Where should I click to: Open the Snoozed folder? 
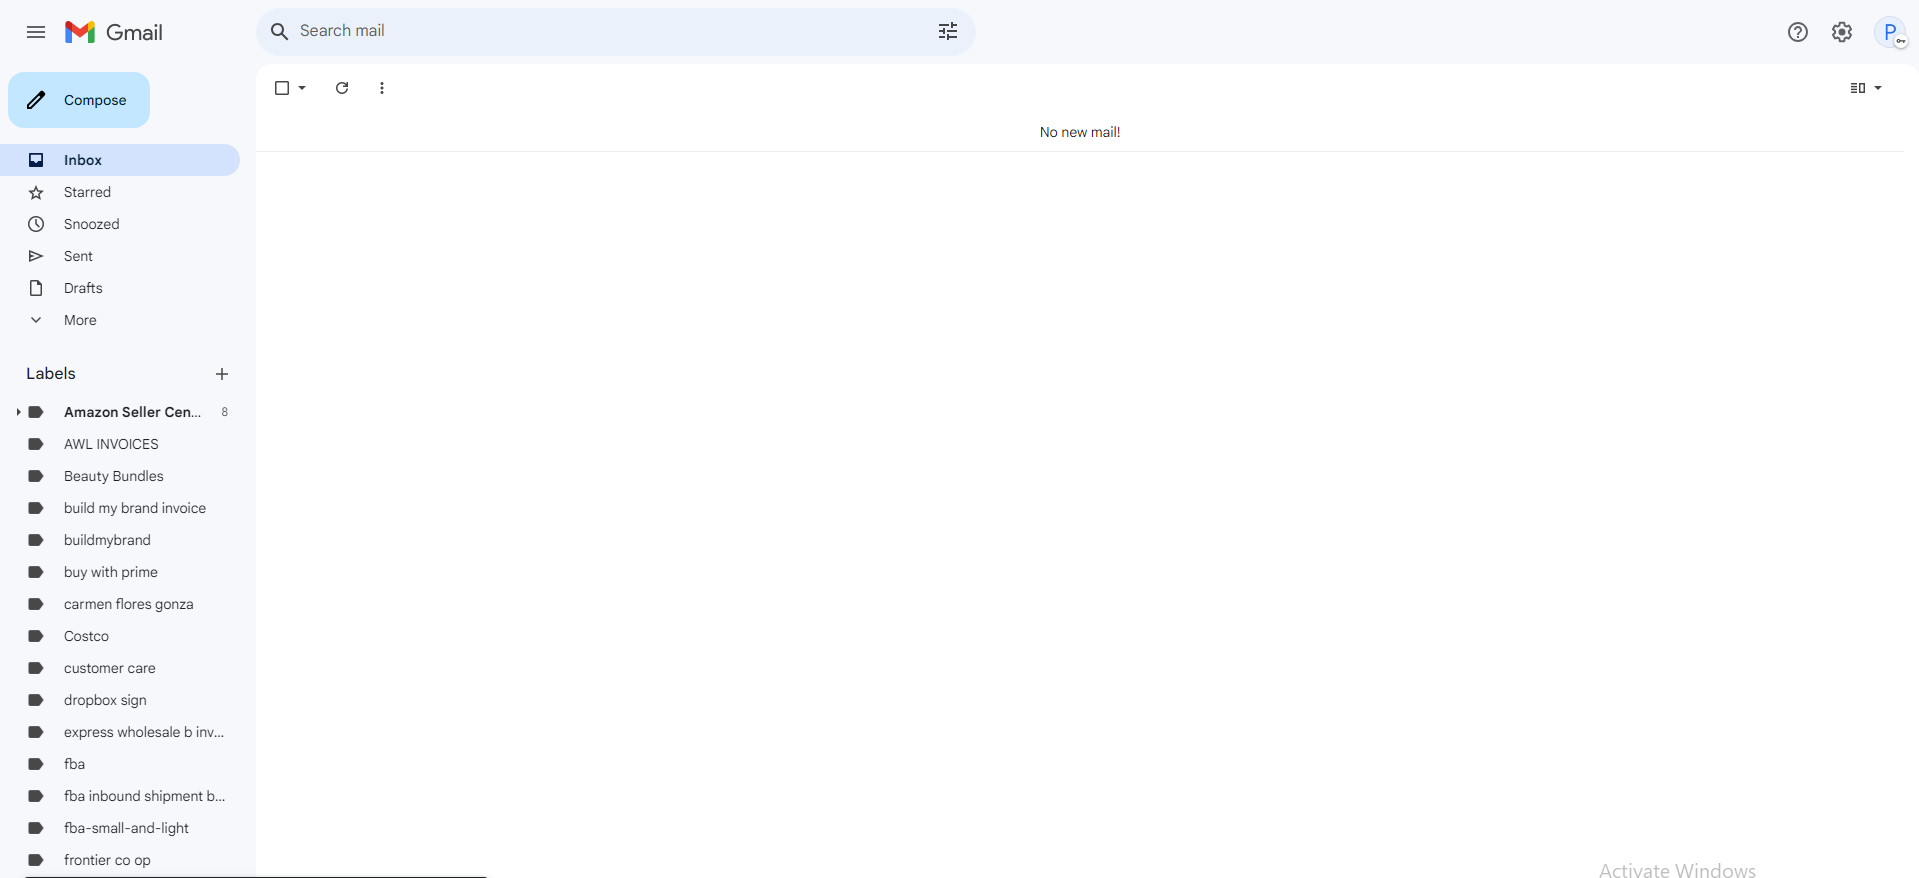120,224
